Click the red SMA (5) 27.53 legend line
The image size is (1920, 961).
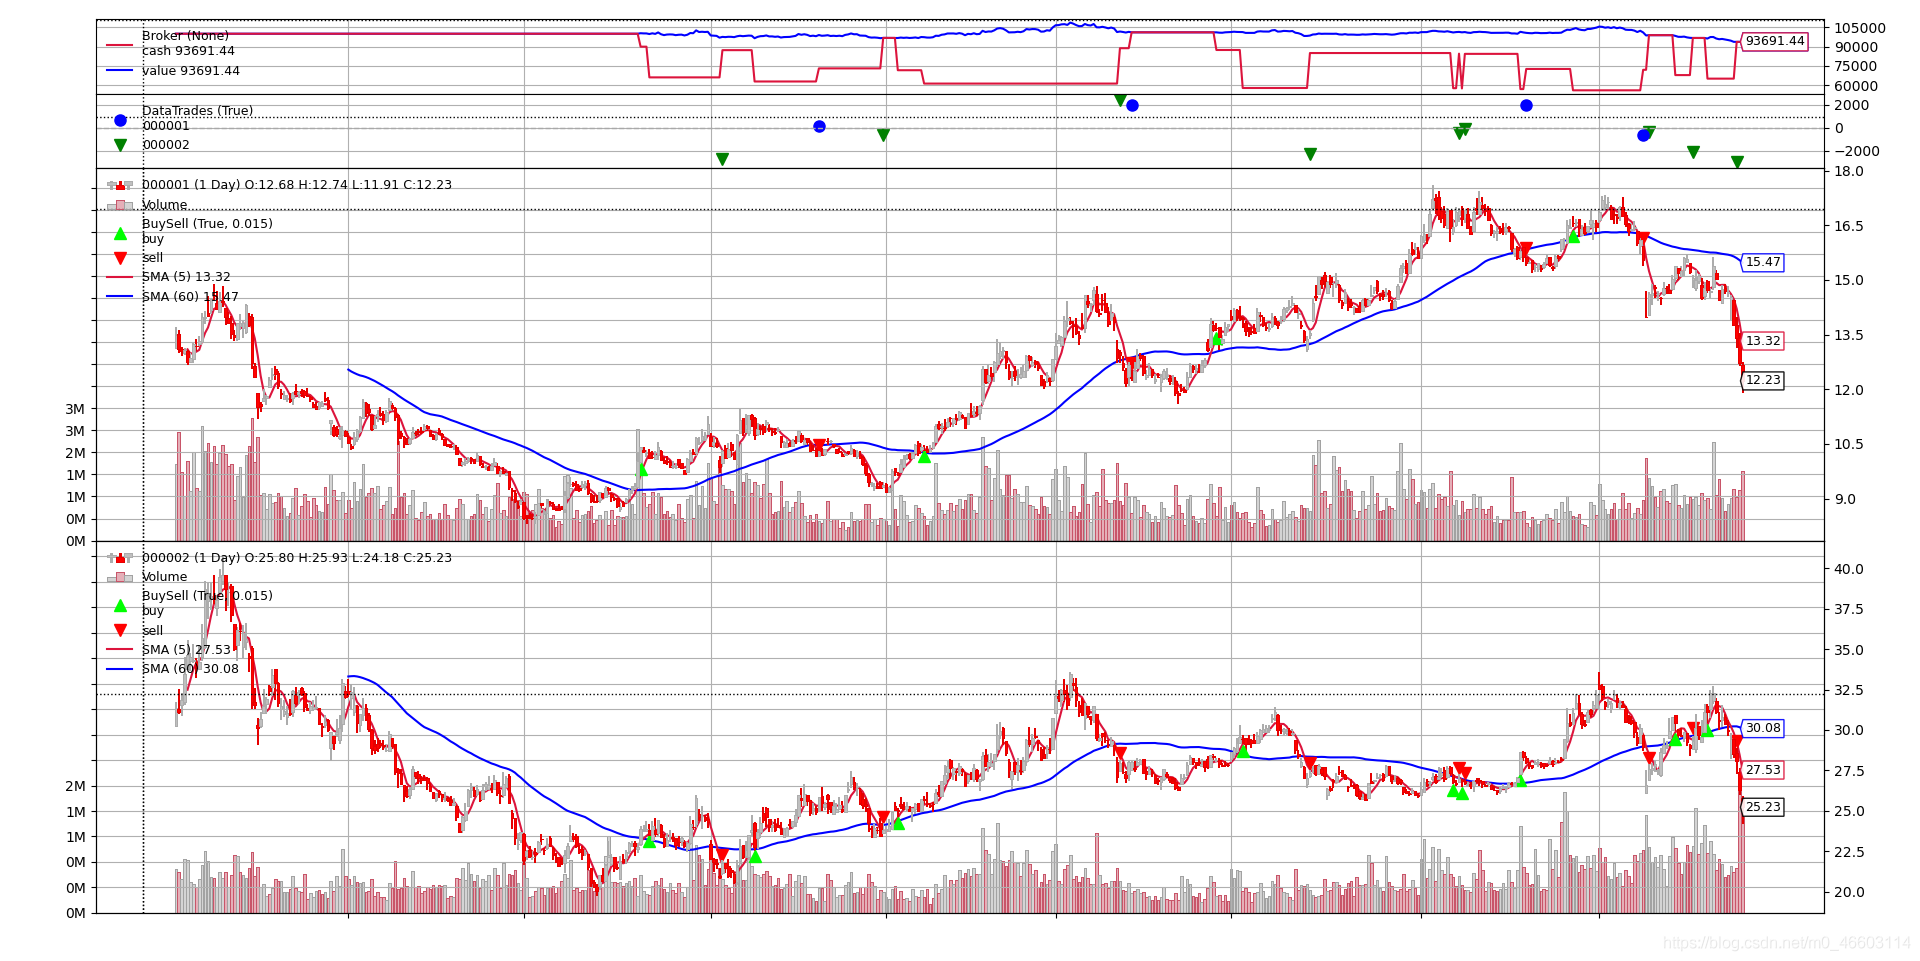point(120,650)
